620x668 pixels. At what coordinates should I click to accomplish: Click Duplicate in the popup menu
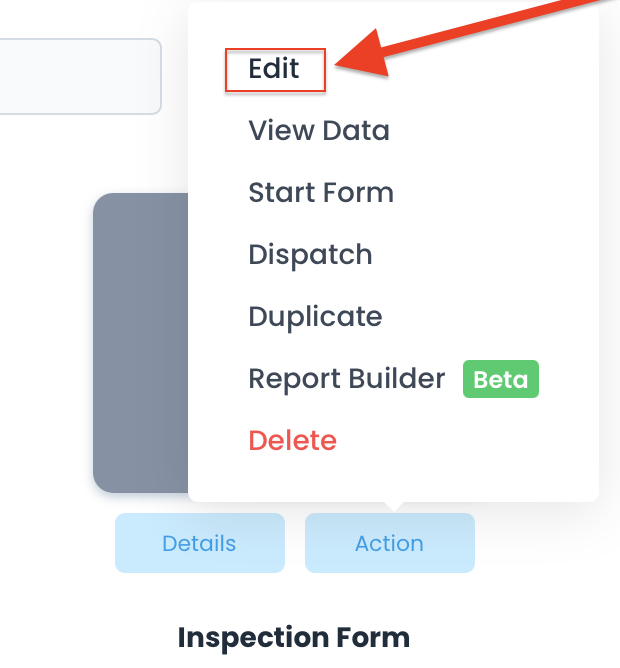coord(315,317)
